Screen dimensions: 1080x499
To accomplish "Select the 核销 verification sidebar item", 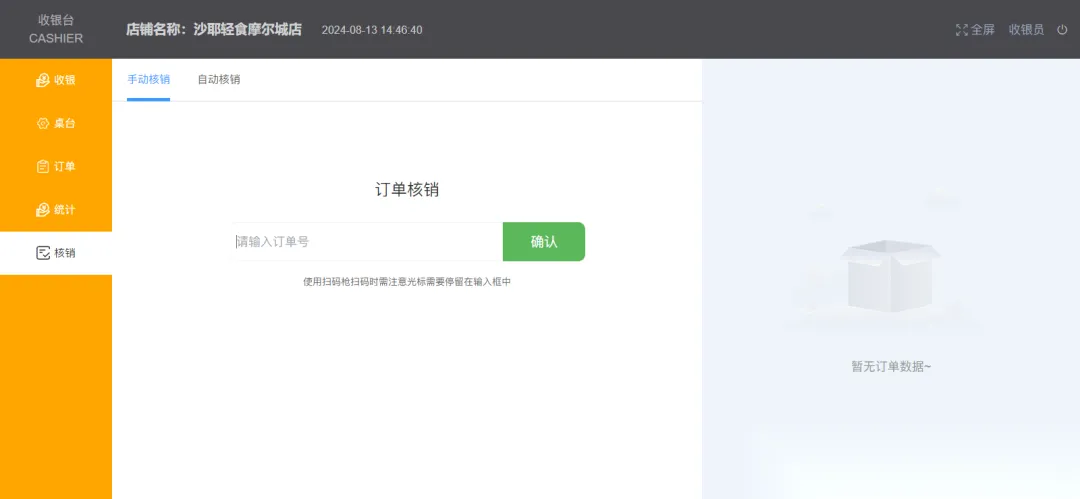I will pos(56,253).
